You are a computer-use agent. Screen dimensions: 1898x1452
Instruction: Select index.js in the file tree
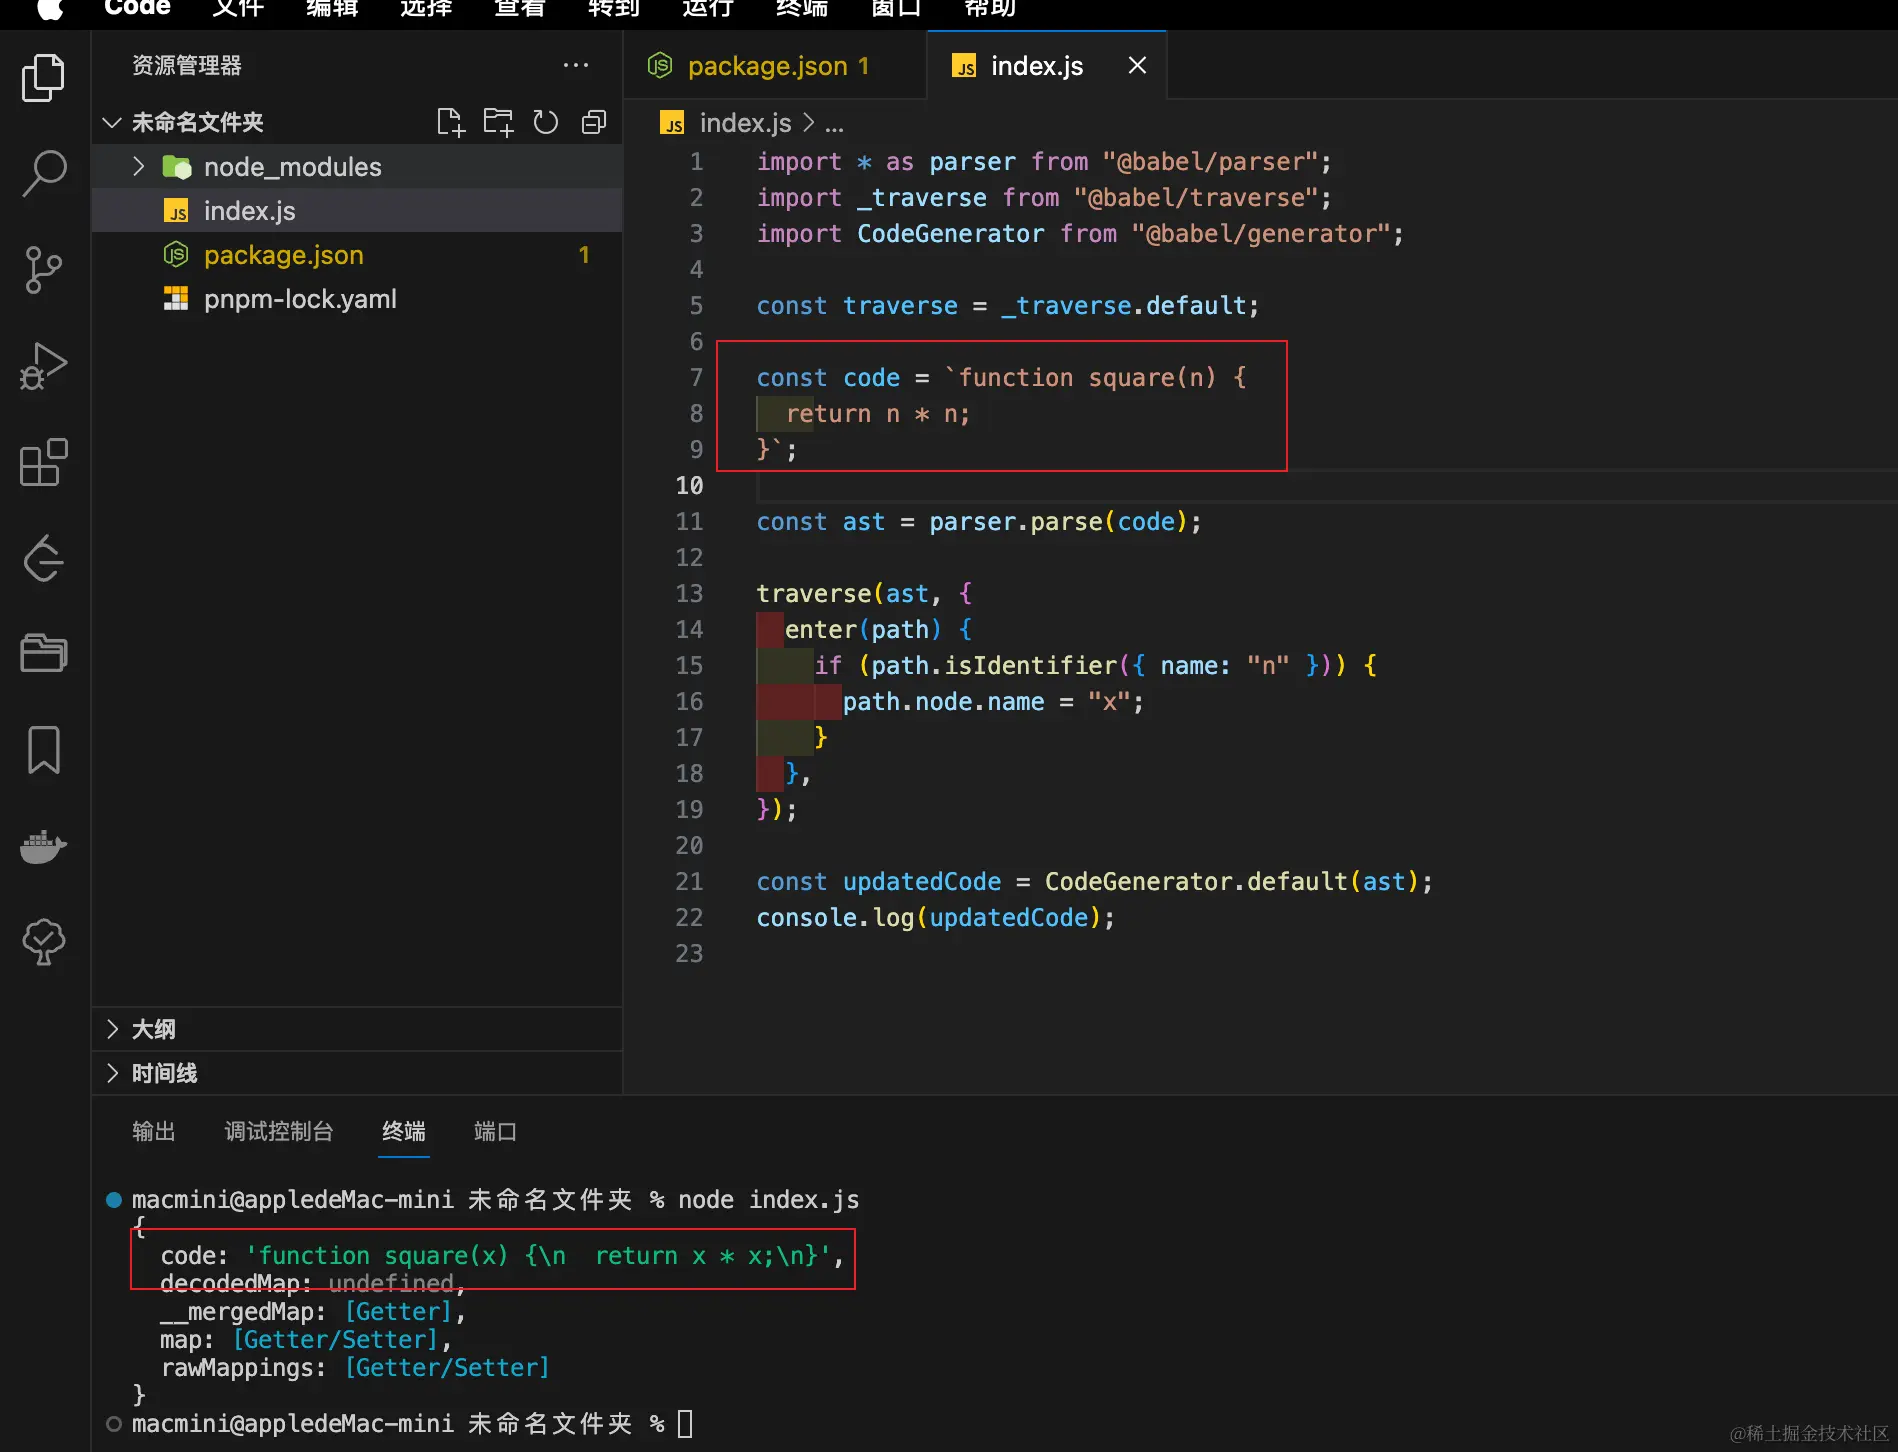coord(357,211)
